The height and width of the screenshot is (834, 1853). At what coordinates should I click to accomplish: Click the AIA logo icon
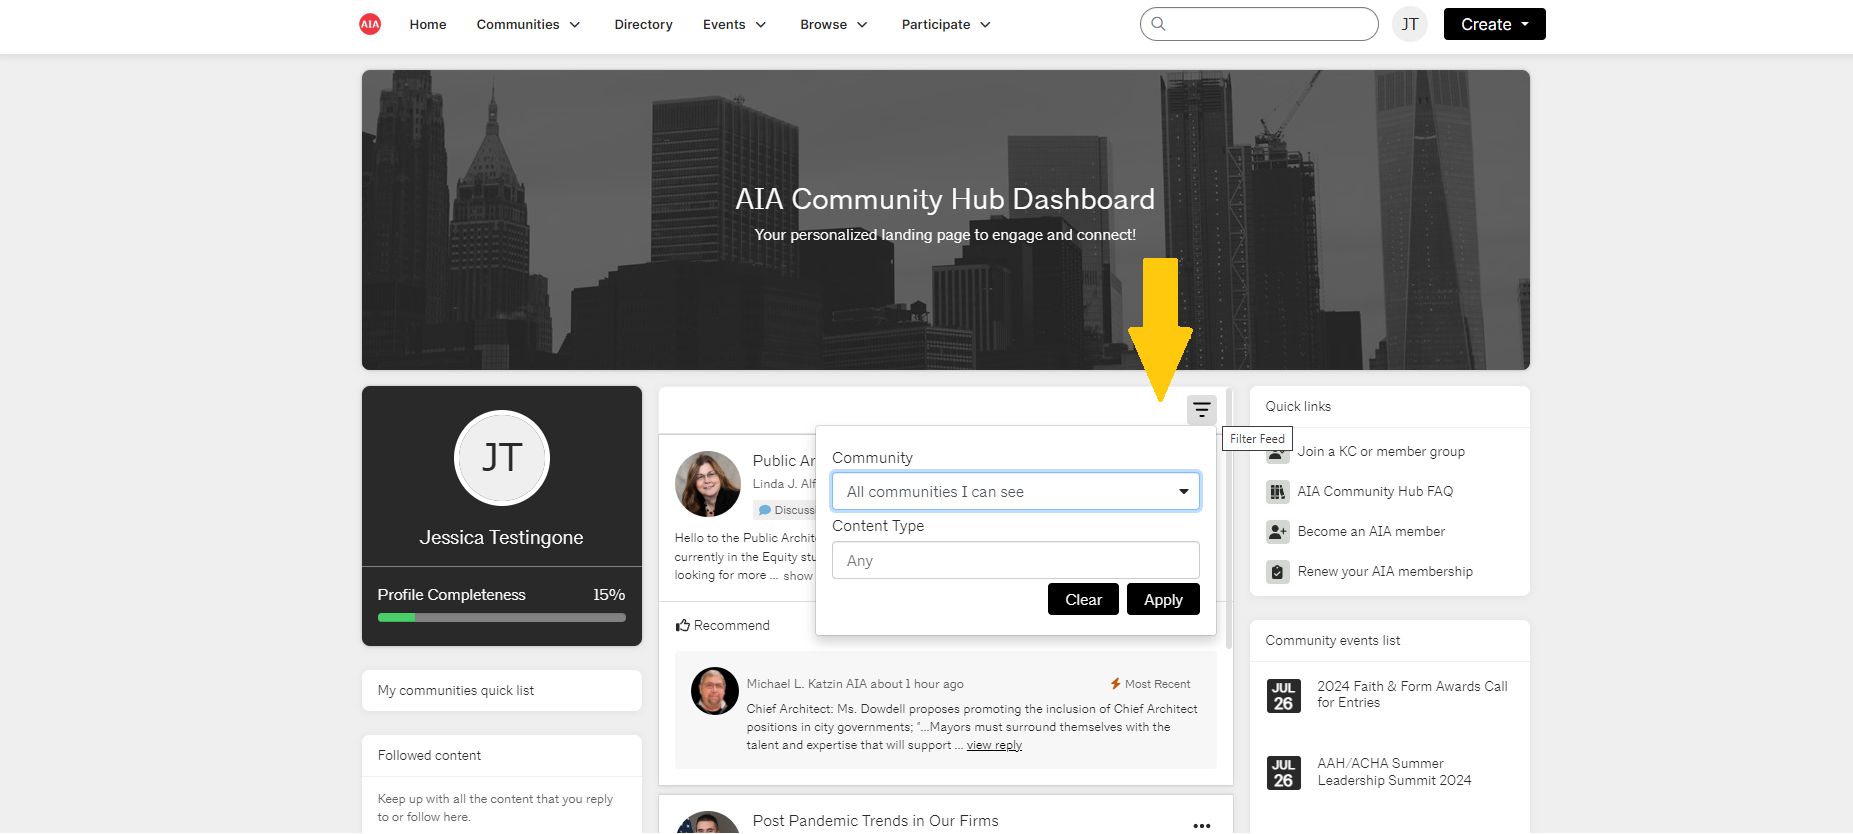point(370,24)
